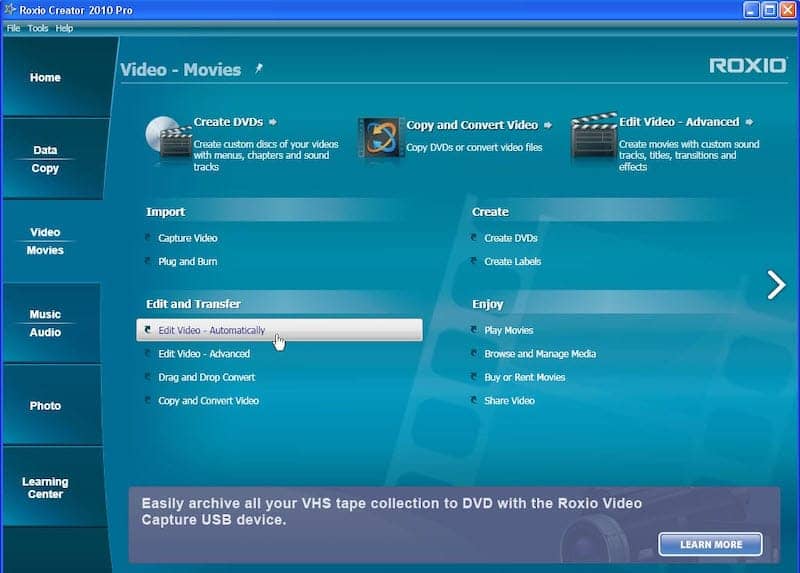The image size is (800, 573).
Task: Open Share Video link
Action: 510,401
